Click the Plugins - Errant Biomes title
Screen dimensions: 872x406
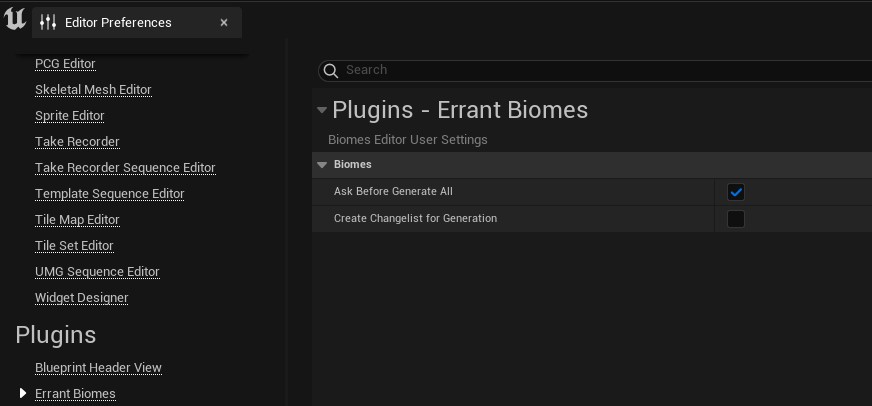coord(460,110)
